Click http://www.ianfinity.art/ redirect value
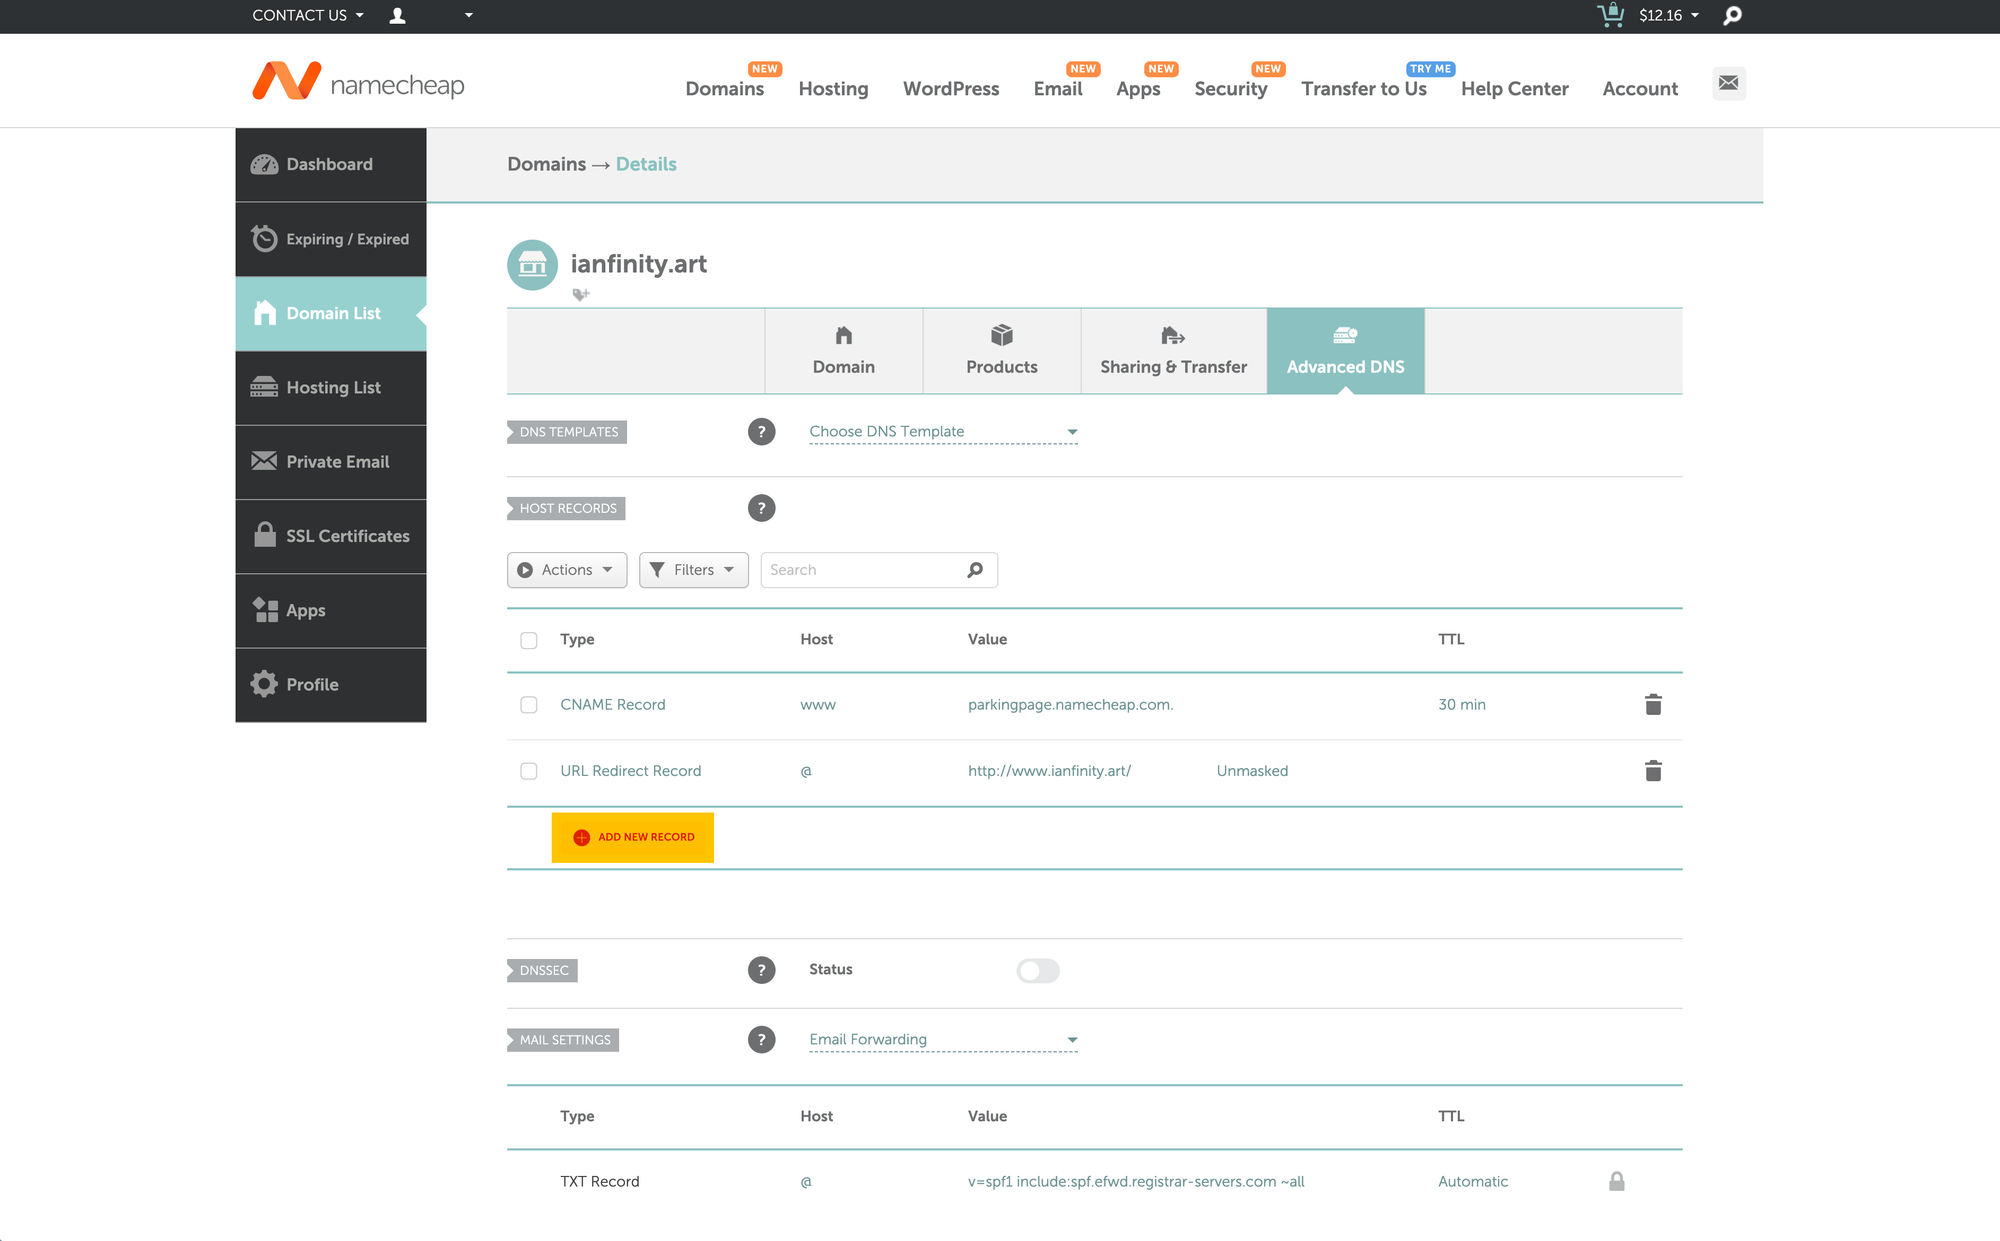The width and height of the screenshot is (2000, 1241). [1049, 771]
